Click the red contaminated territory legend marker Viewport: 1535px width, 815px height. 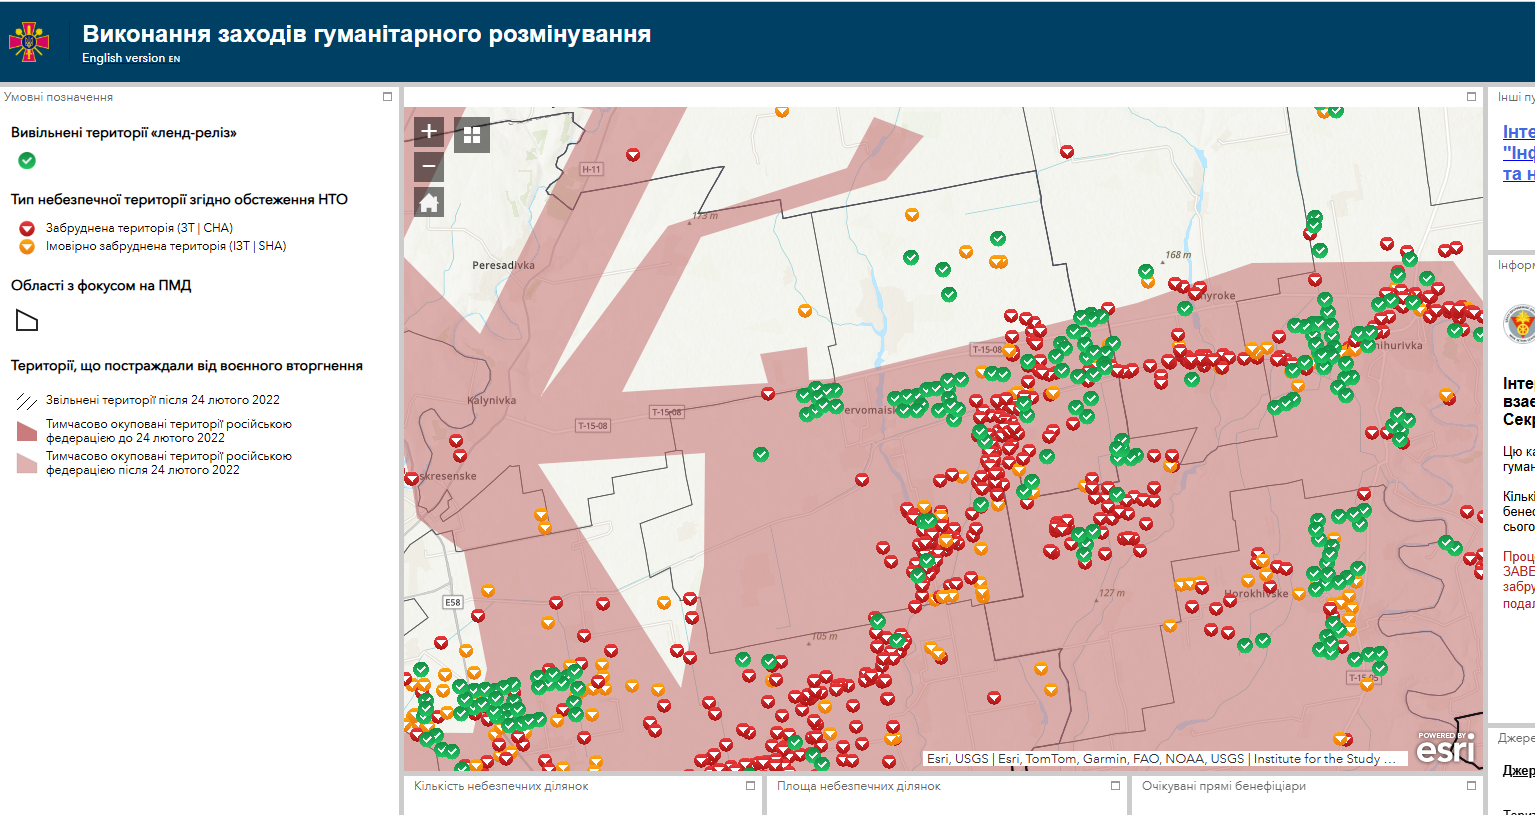[x=27, y=228]
